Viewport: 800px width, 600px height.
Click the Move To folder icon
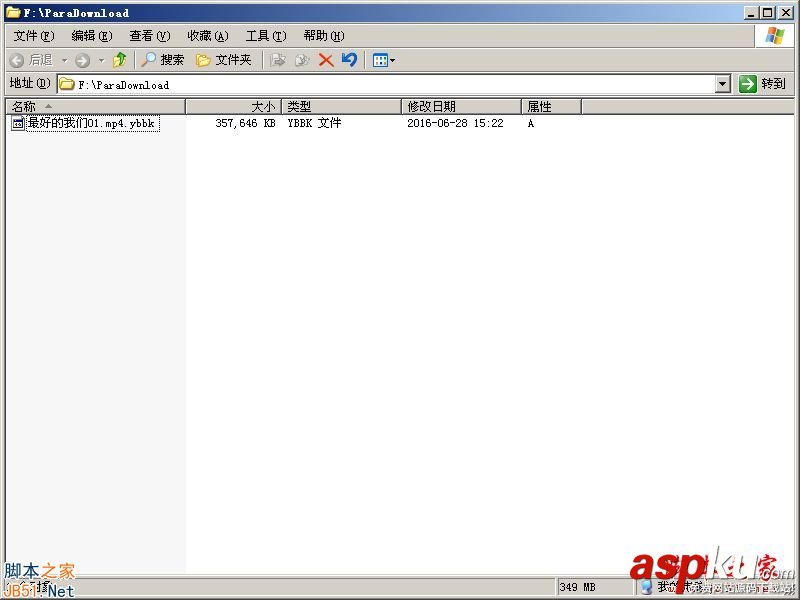click(279, 59)
